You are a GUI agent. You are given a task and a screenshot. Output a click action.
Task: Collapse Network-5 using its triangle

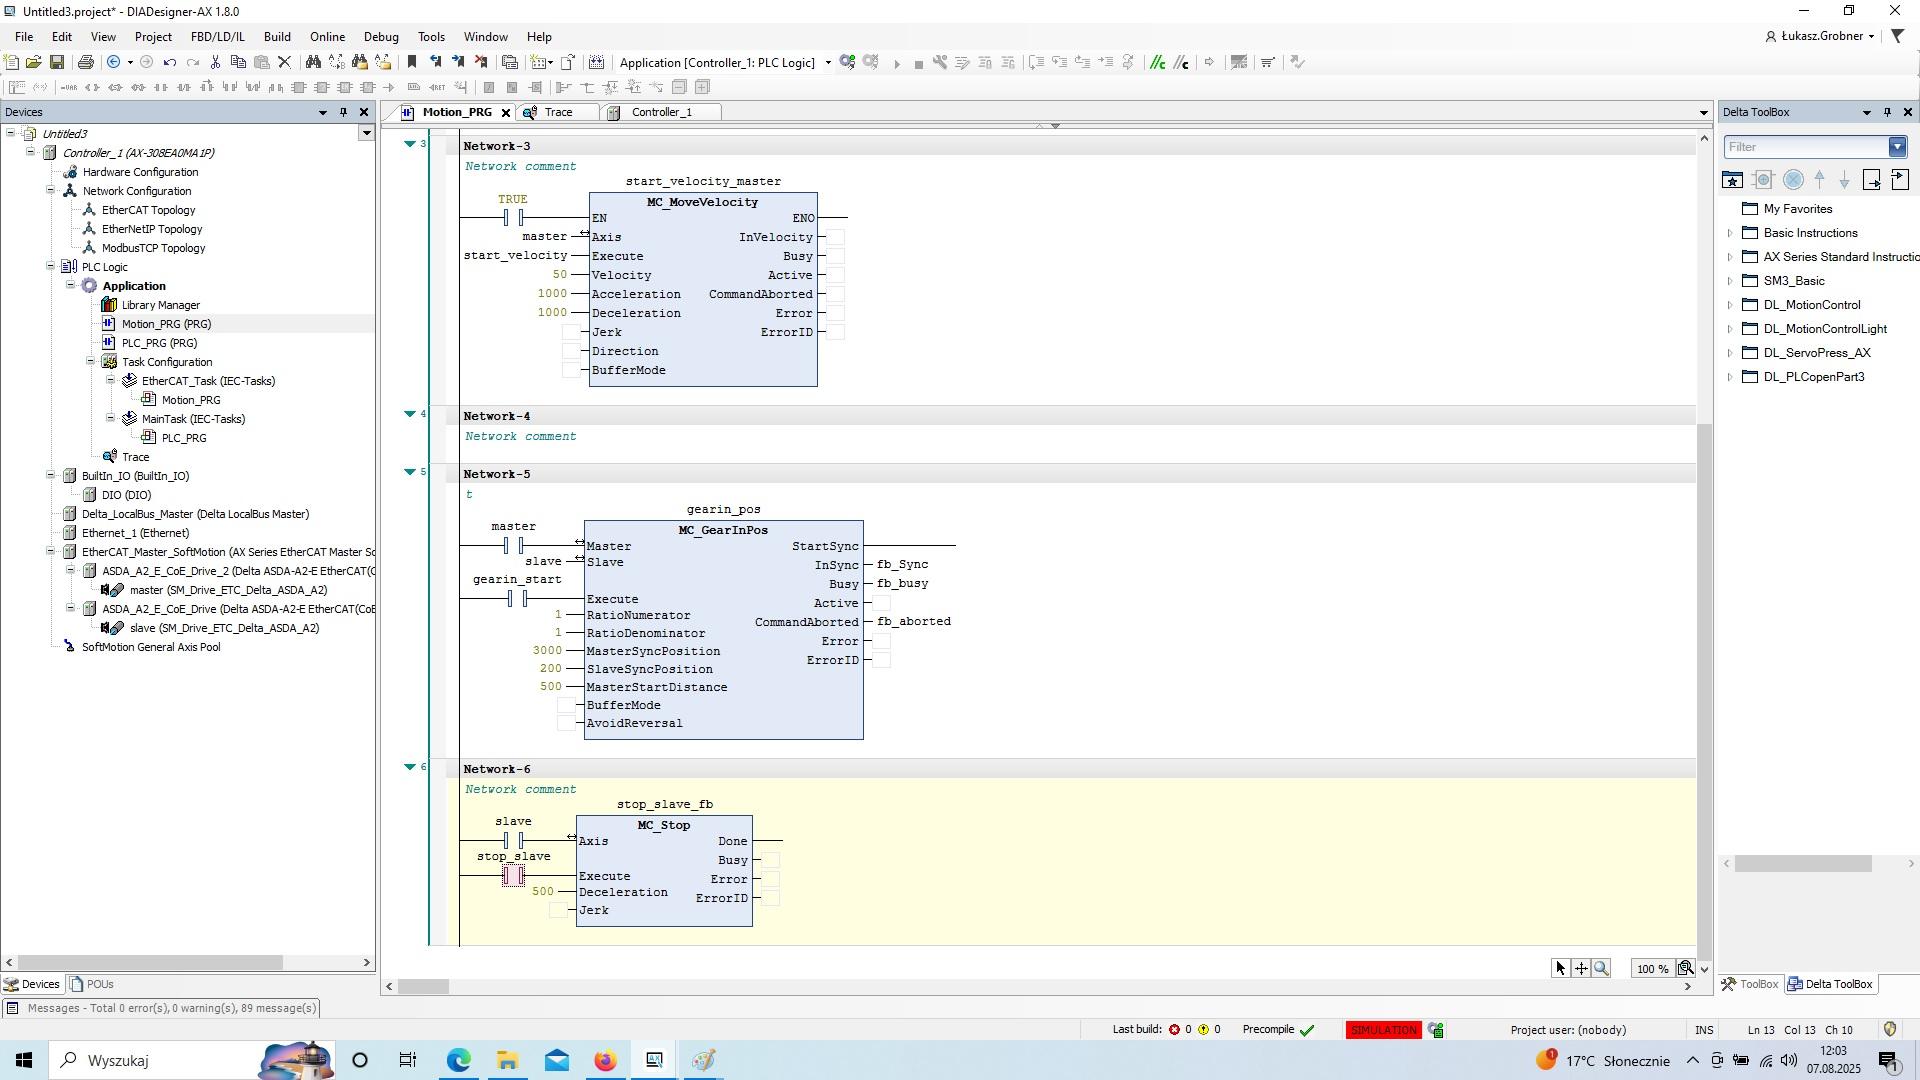[410, 472]
